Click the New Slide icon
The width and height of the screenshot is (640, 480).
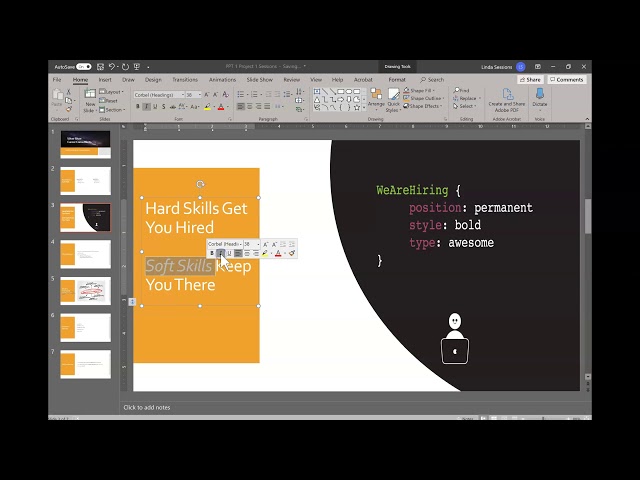[x=90, y=93]
